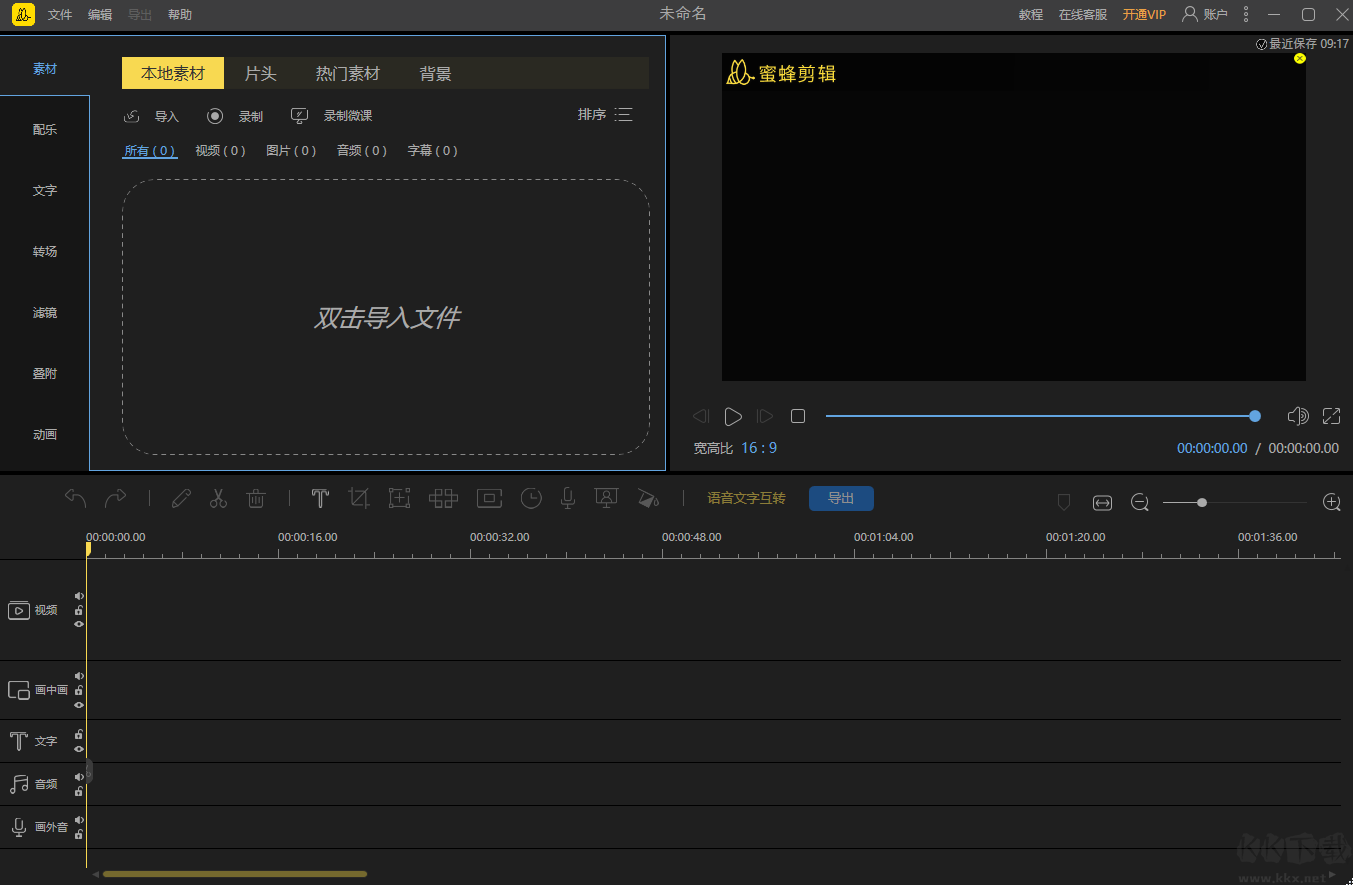Open the 编辑 menu

[100, 15]
